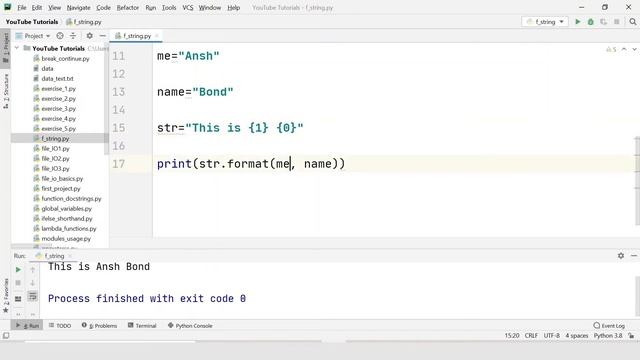The width and height of the screenshot is (640, 360).
Task: Open the TODO tool window
Action: [x=60, y=326]
